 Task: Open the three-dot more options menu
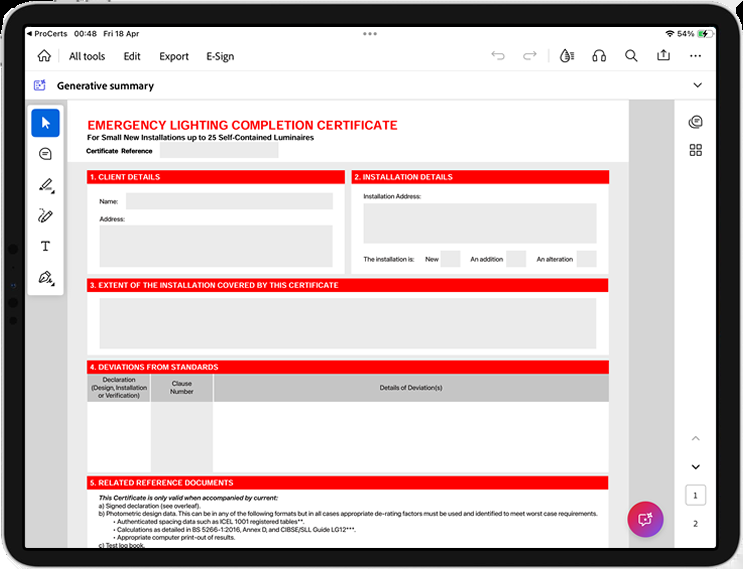(696, 56)
